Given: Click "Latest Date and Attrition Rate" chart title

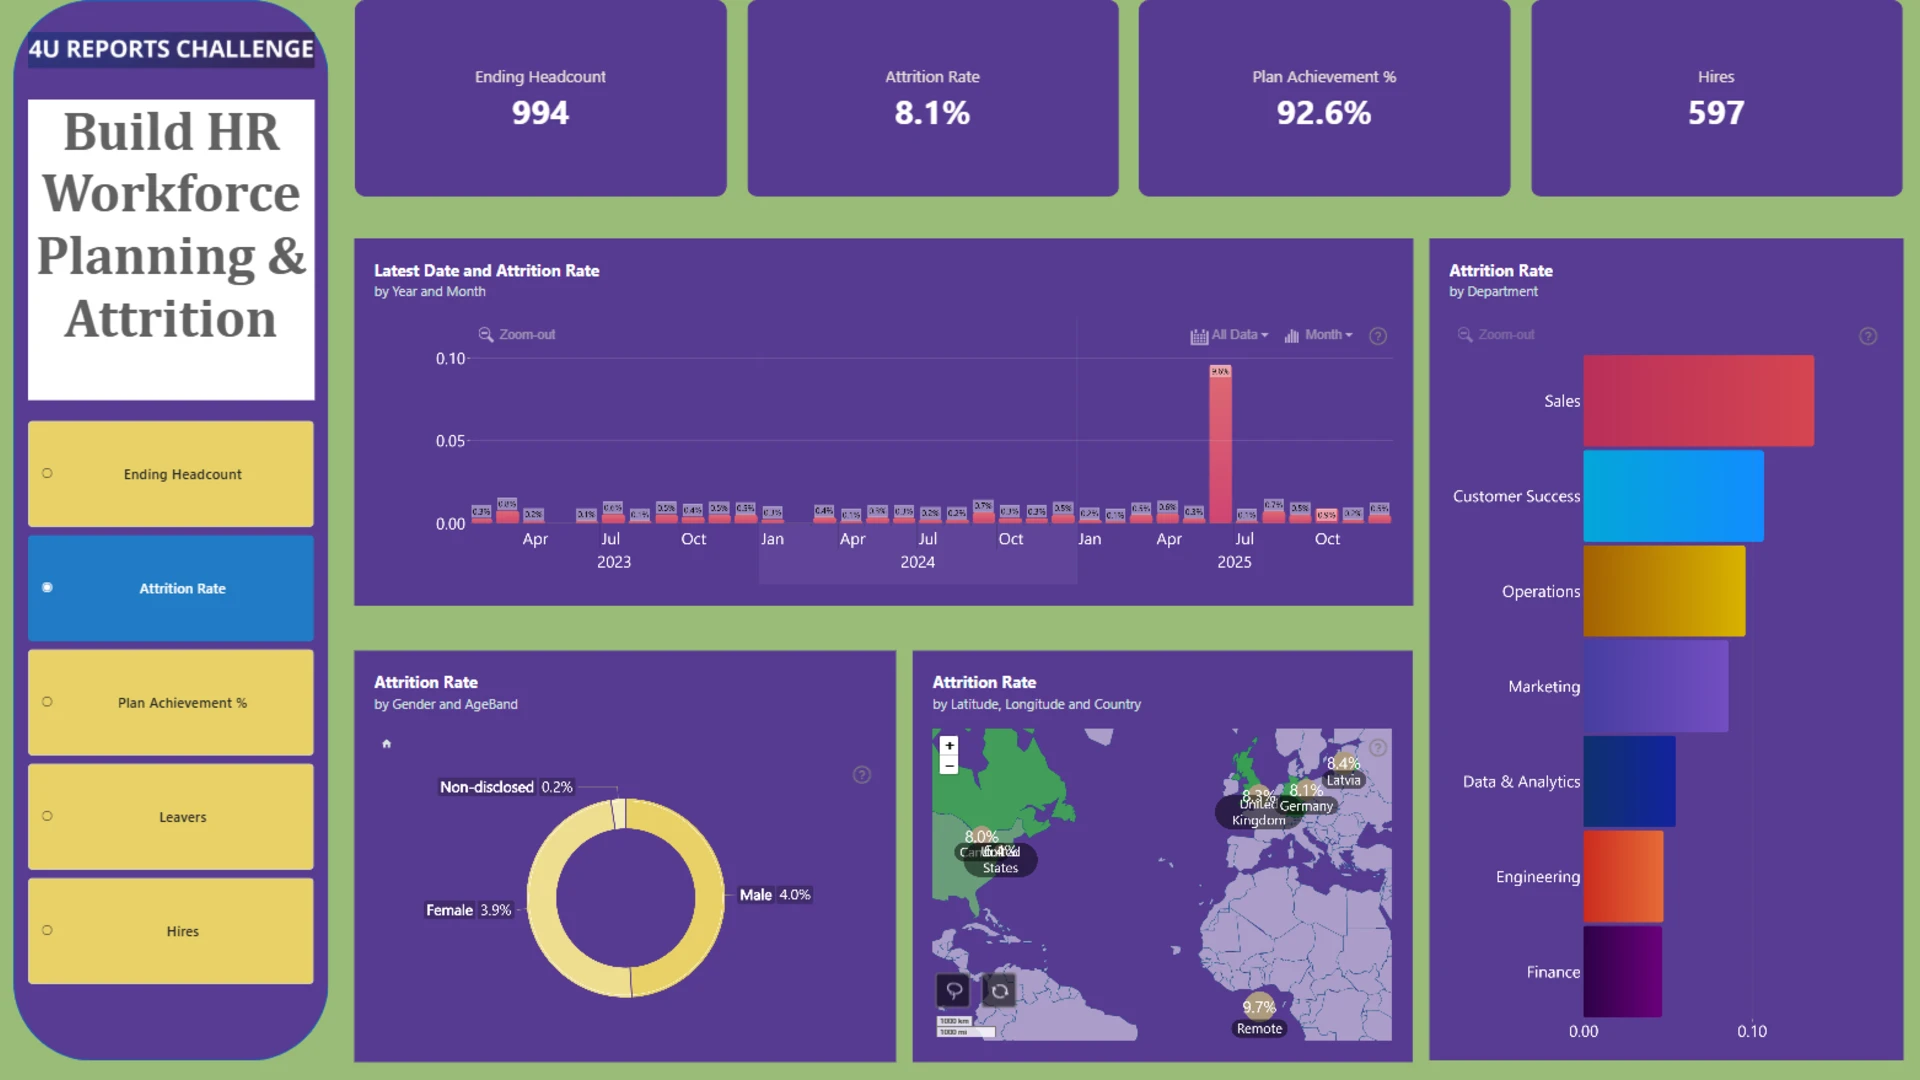Looking at the screenshot, I should [x=486, y=270].
